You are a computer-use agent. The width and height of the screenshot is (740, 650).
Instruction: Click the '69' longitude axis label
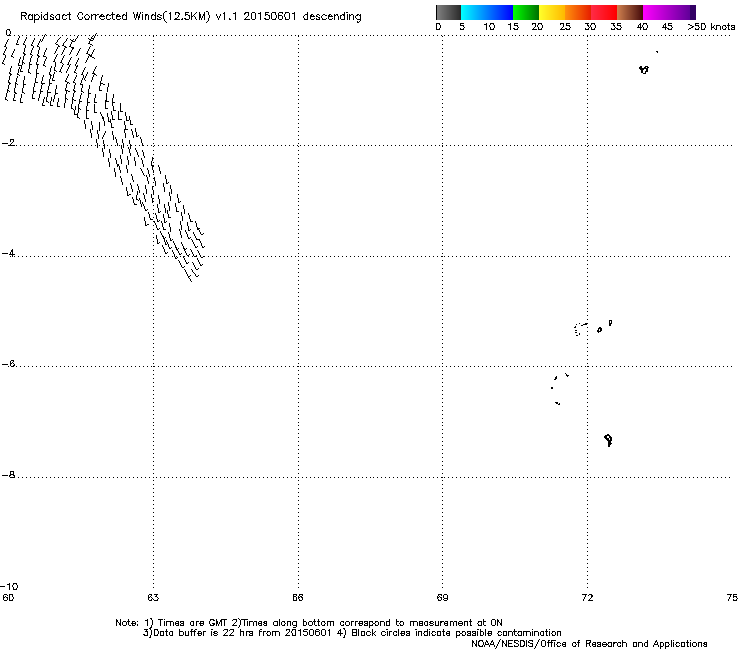point(442,598)
